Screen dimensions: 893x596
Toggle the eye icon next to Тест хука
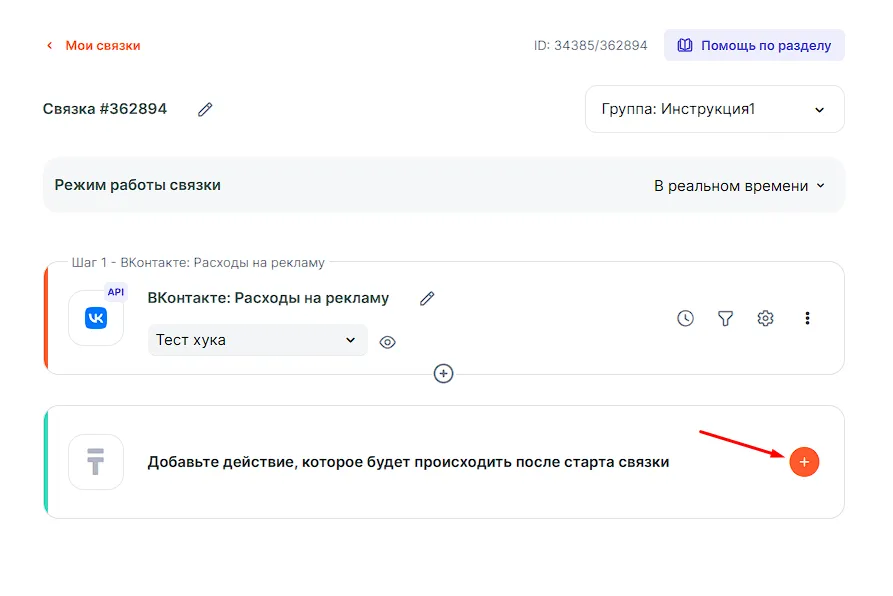[x=388, y=342]
